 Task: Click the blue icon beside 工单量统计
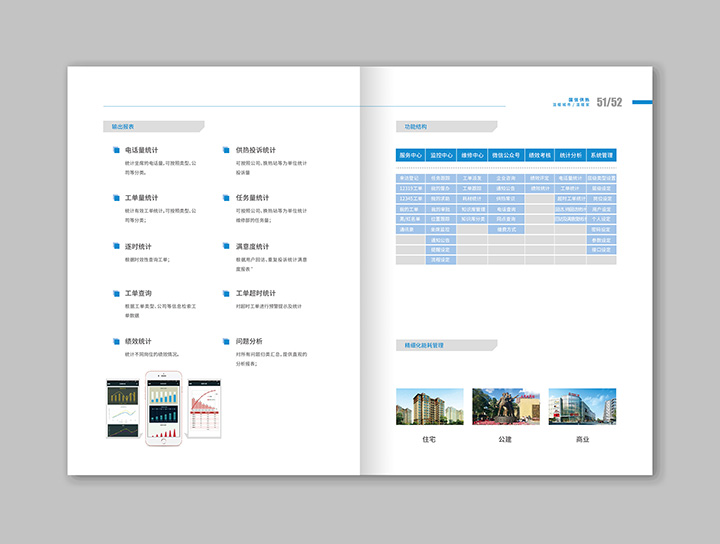click(116, 198)
